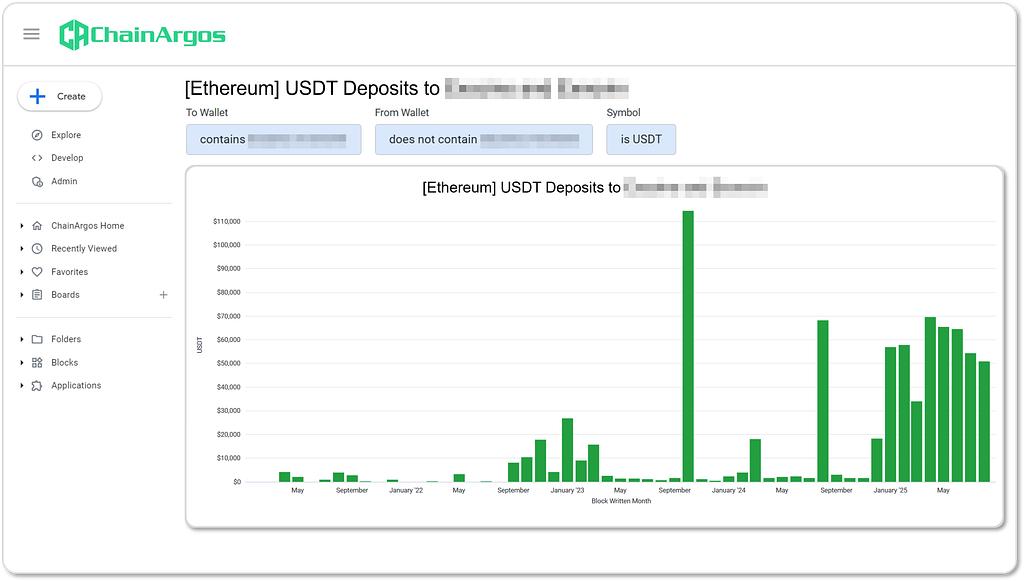Expand the Blocks section arrow
Image resolution: width=1024 pixels, height=581 pixels.
(22, 363)
